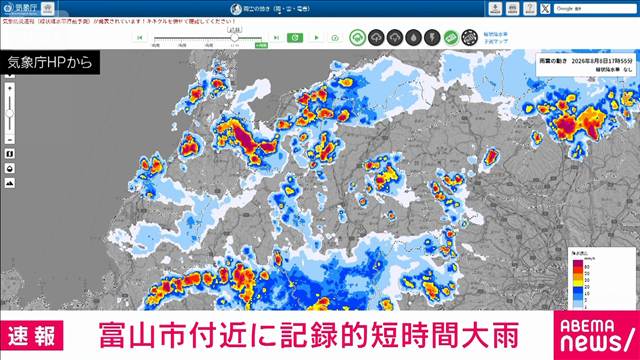Open the 雨雲の動き title dropdown
The height and width of the screenshot is (360, 640).
click(x=270, y=9)
